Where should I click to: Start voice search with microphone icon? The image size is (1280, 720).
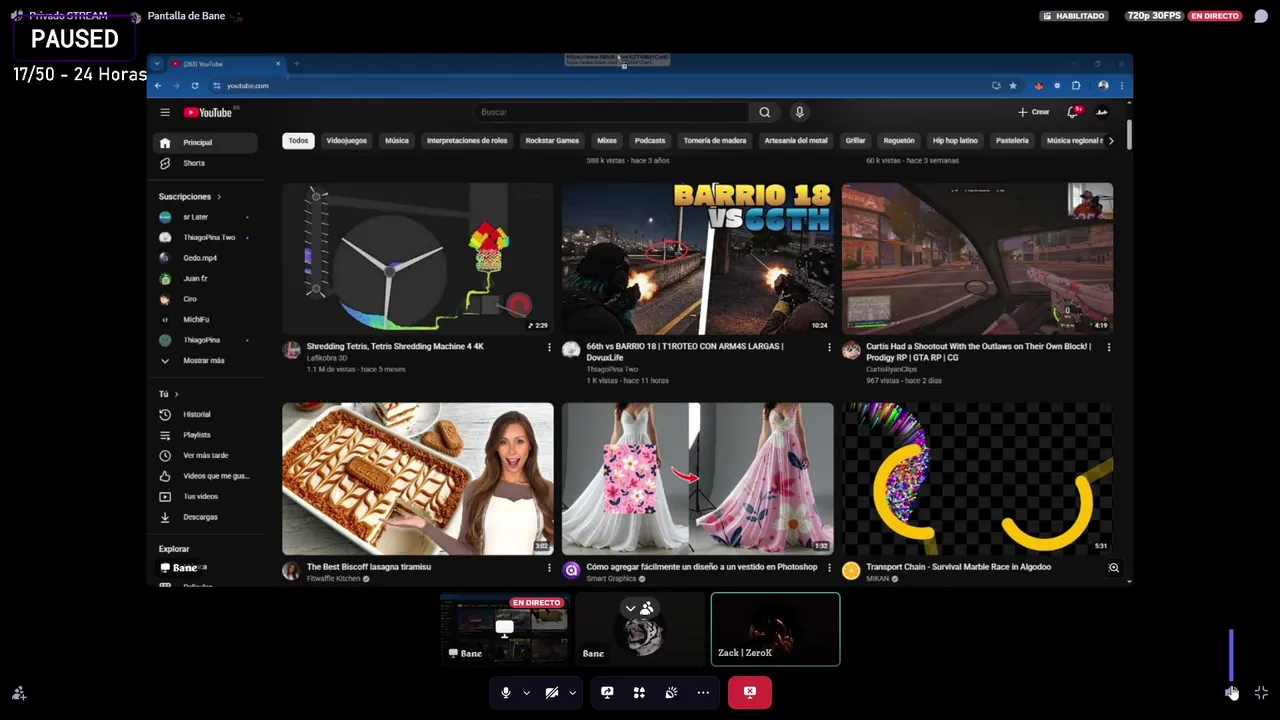pos(799,112)
